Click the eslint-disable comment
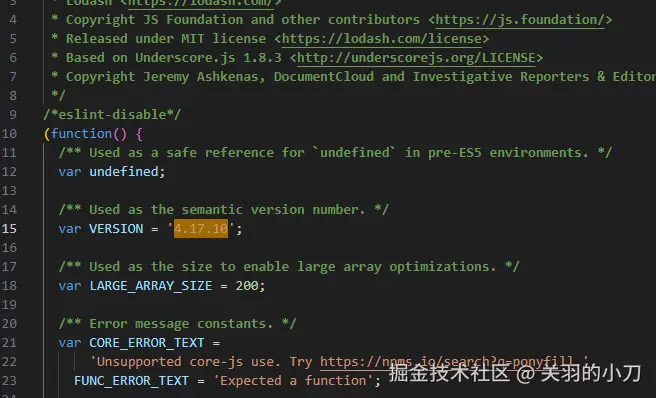This screenshot has width=656, height=398. (112, 115)
